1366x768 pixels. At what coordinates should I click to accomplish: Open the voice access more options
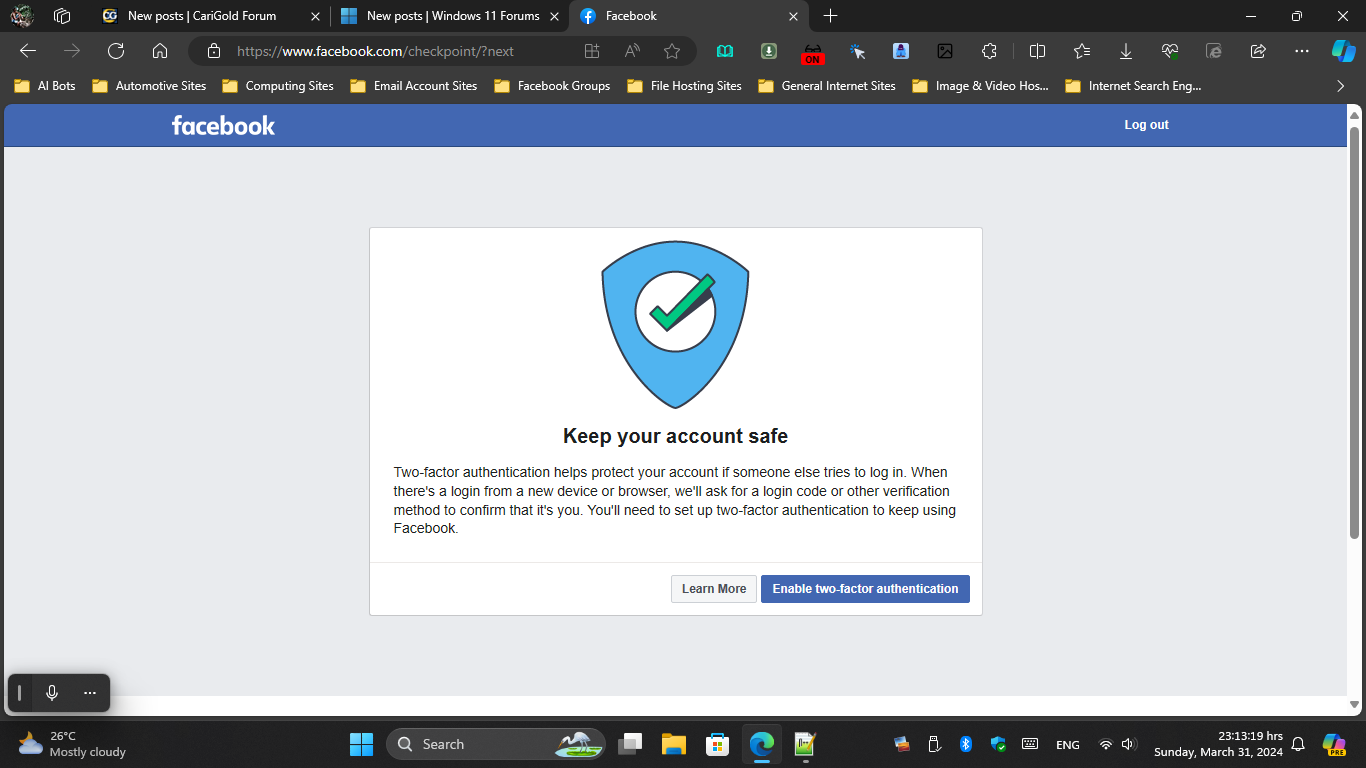point(90,692)
